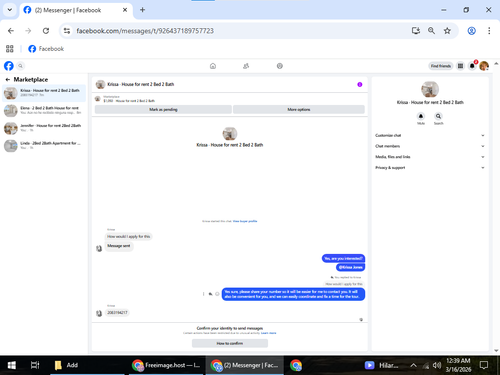Search in conversation using the magnifier icon

(x=438, y=116)
